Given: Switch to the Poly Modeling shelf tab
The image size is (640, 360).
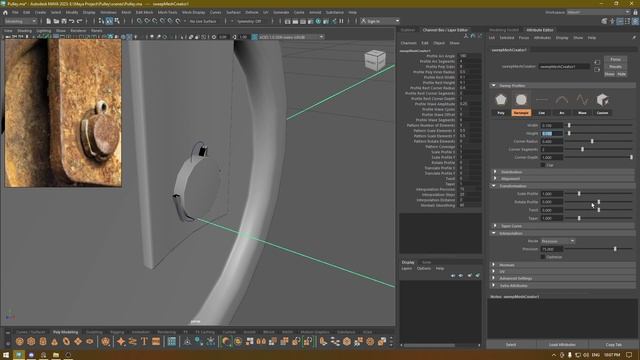Looking at the screenshot, I should [65, 332].
